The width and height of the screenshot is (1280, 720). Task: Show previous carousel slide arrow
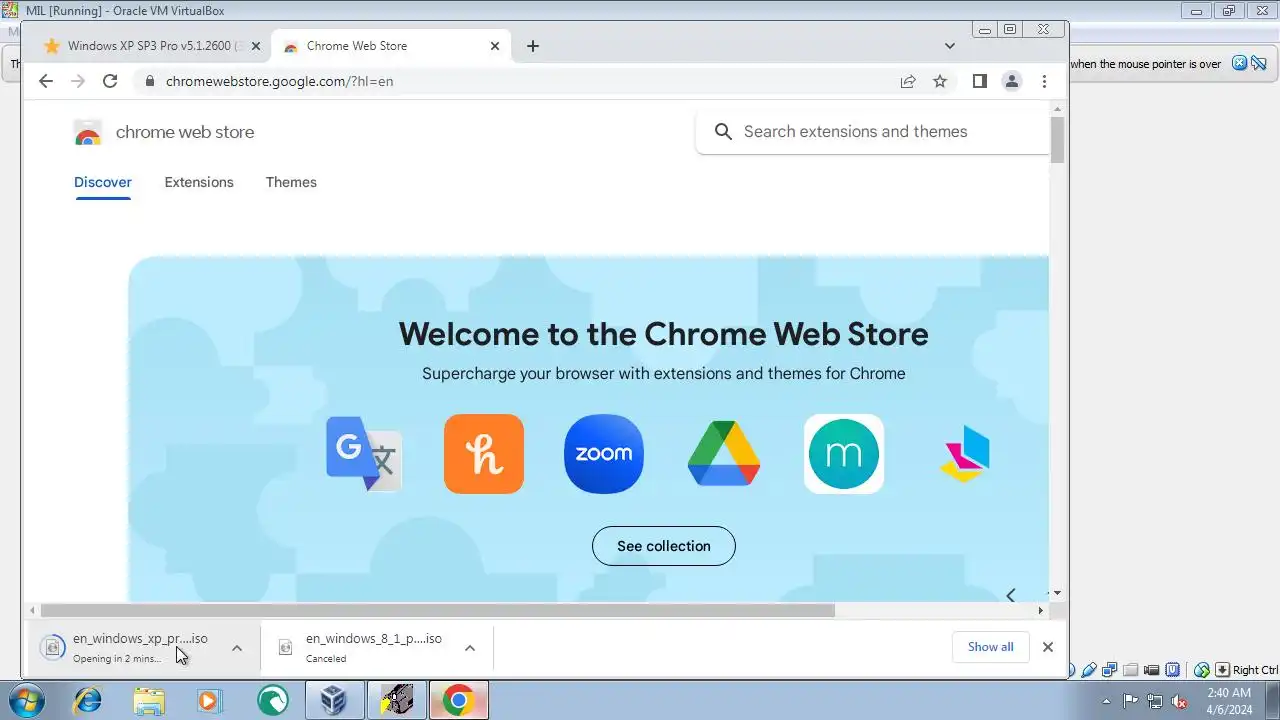1011,595
